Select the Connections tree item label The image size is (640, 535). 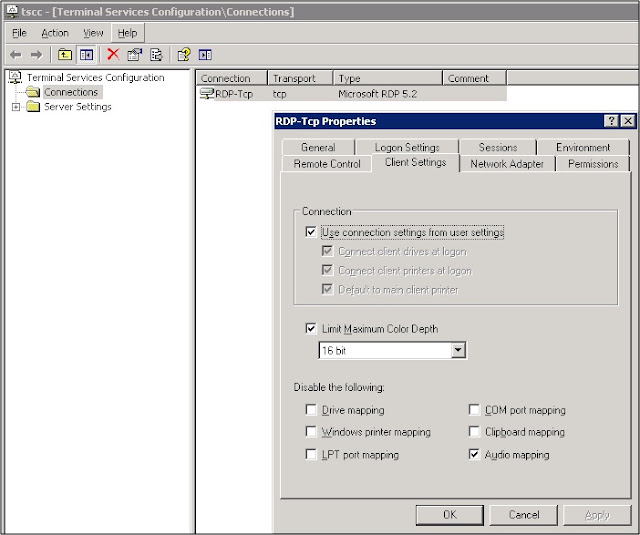click(71, 92)
